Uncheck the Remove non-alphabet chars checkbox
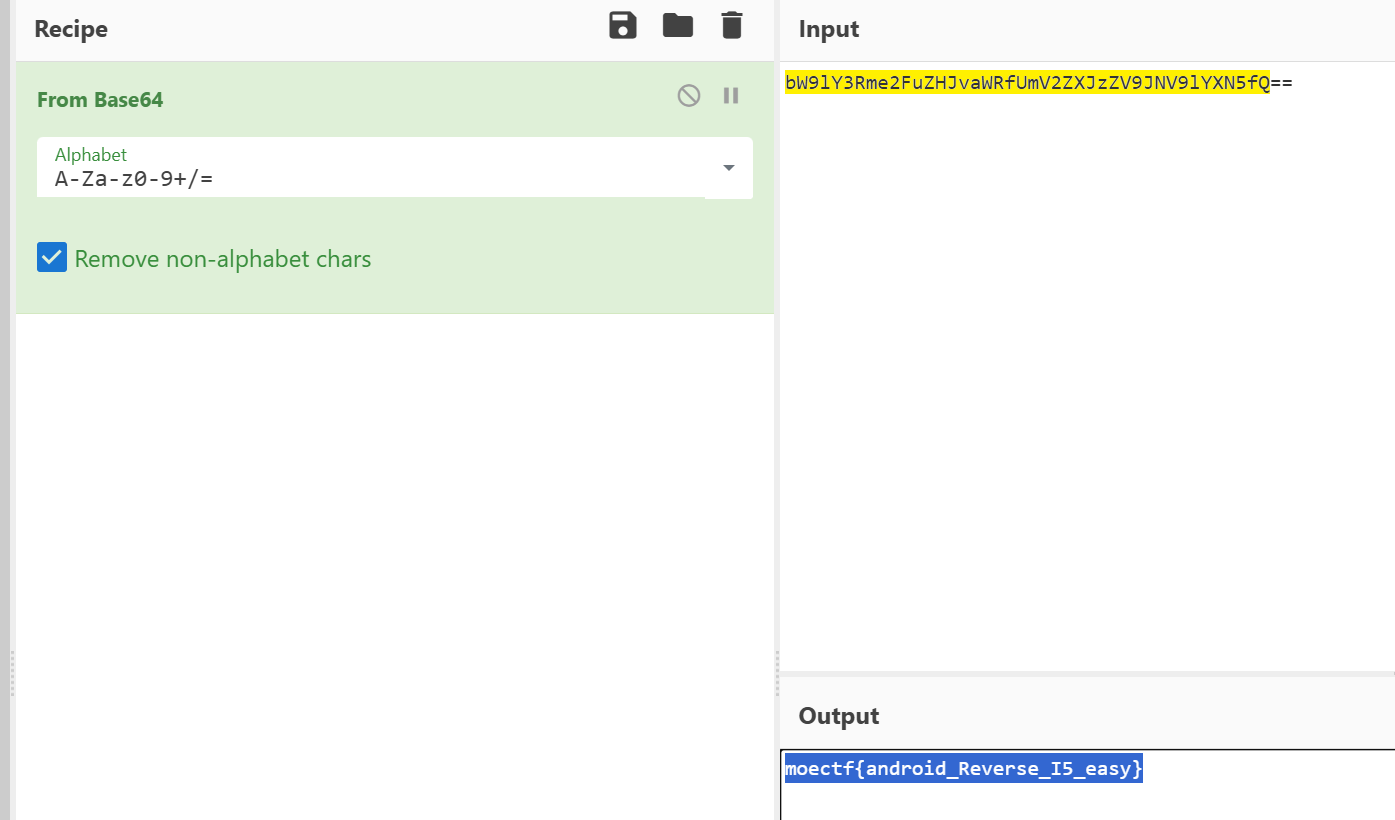 click(x=52, y=258)
